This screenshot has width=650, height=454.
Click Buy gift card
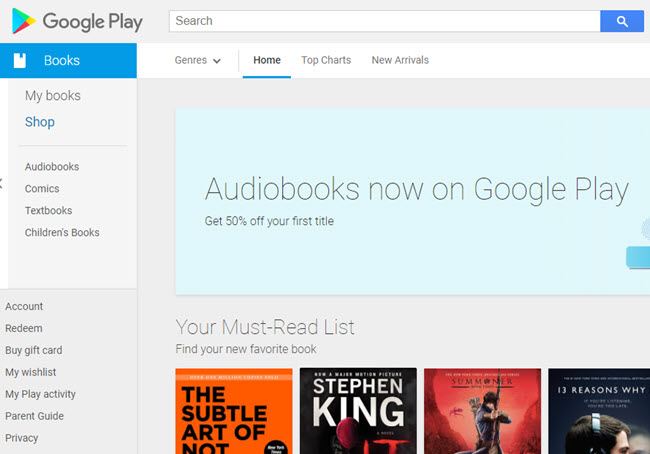coord(34,351)
